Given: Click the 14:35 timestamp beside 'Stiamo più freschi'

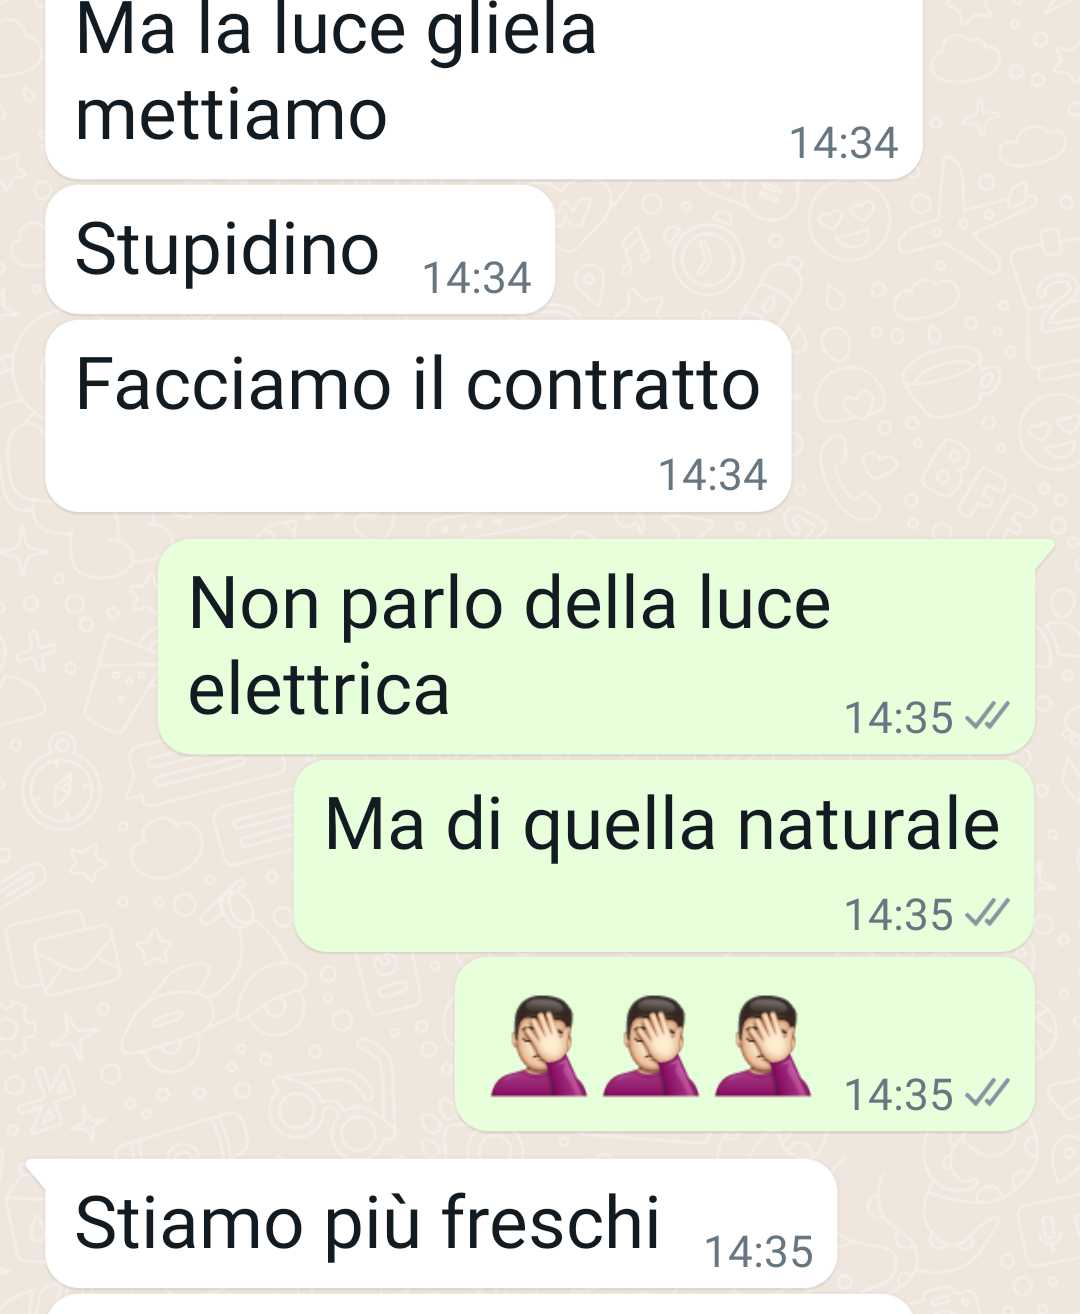Looking at the screenshot, I should pos(759,1251).
